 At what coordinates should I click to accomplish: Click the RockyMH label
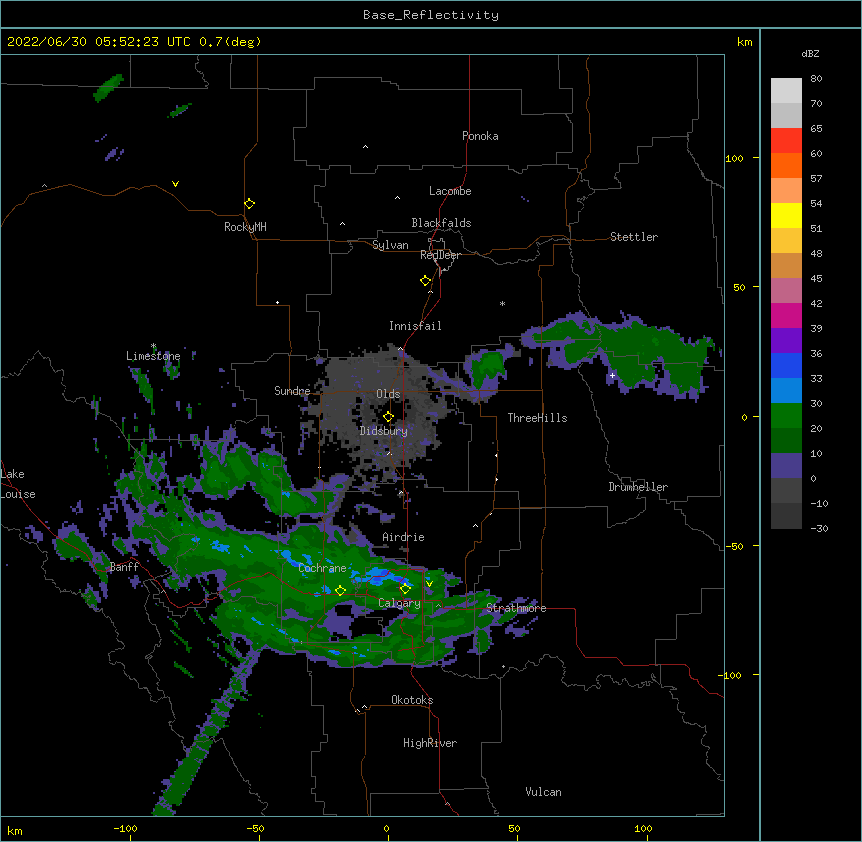pos(245,227)
